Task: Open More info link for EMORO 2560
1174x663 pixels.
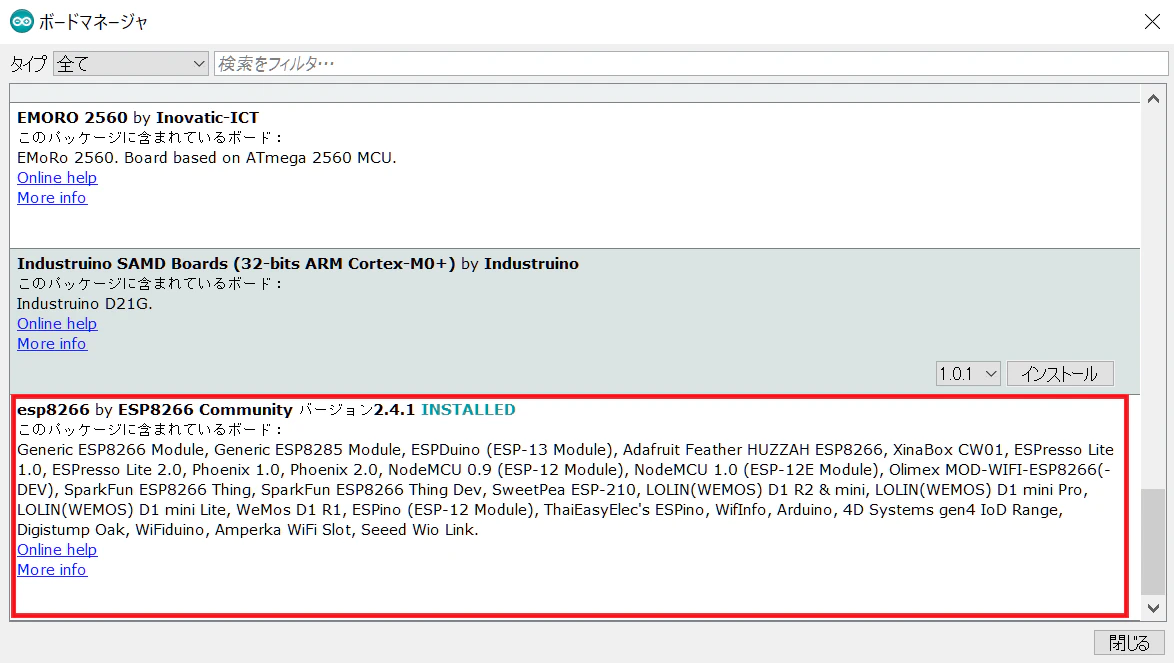Action: pyautogui.click(x=52, y=198)
